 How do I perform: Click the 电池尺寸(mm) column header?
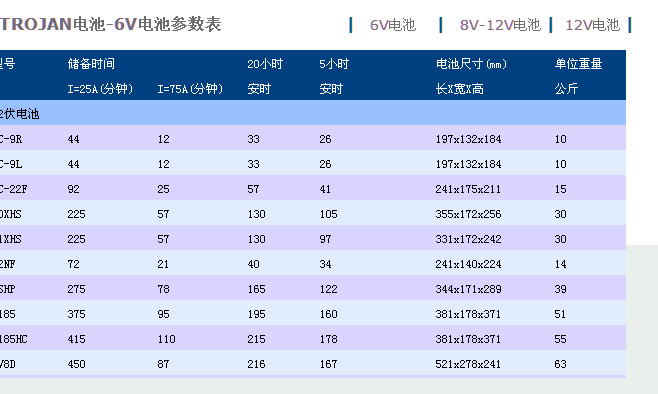[471, 64]
